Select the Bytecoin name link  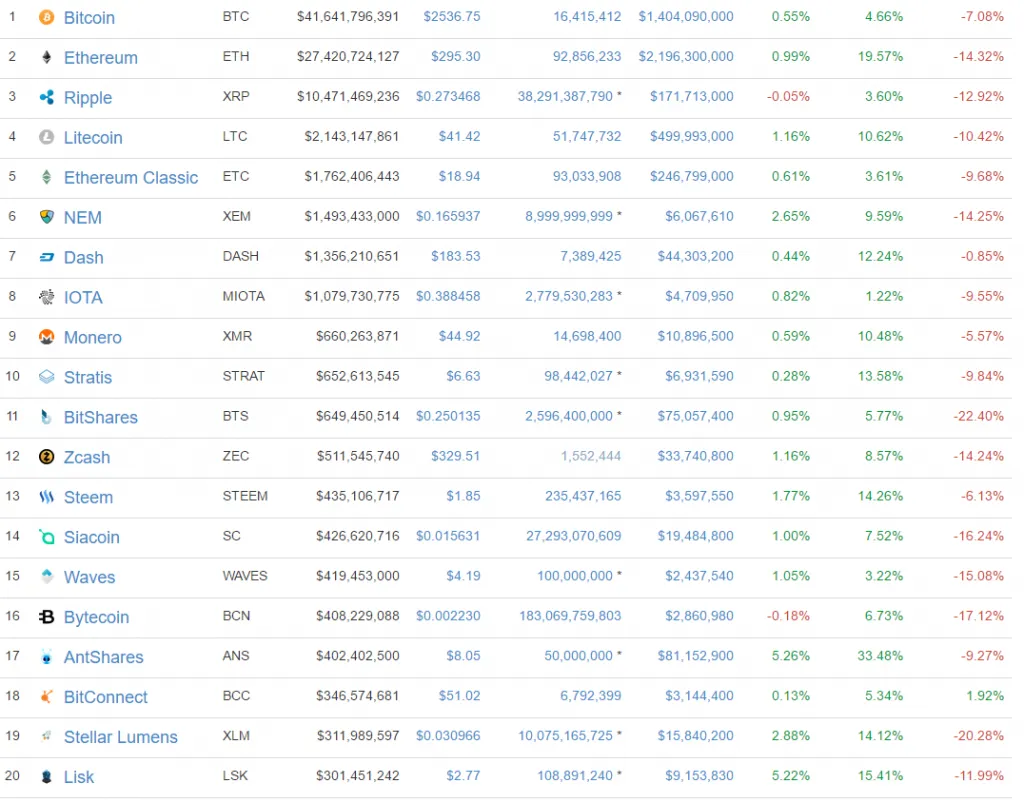pyautogui.click(x=96, y=617)
